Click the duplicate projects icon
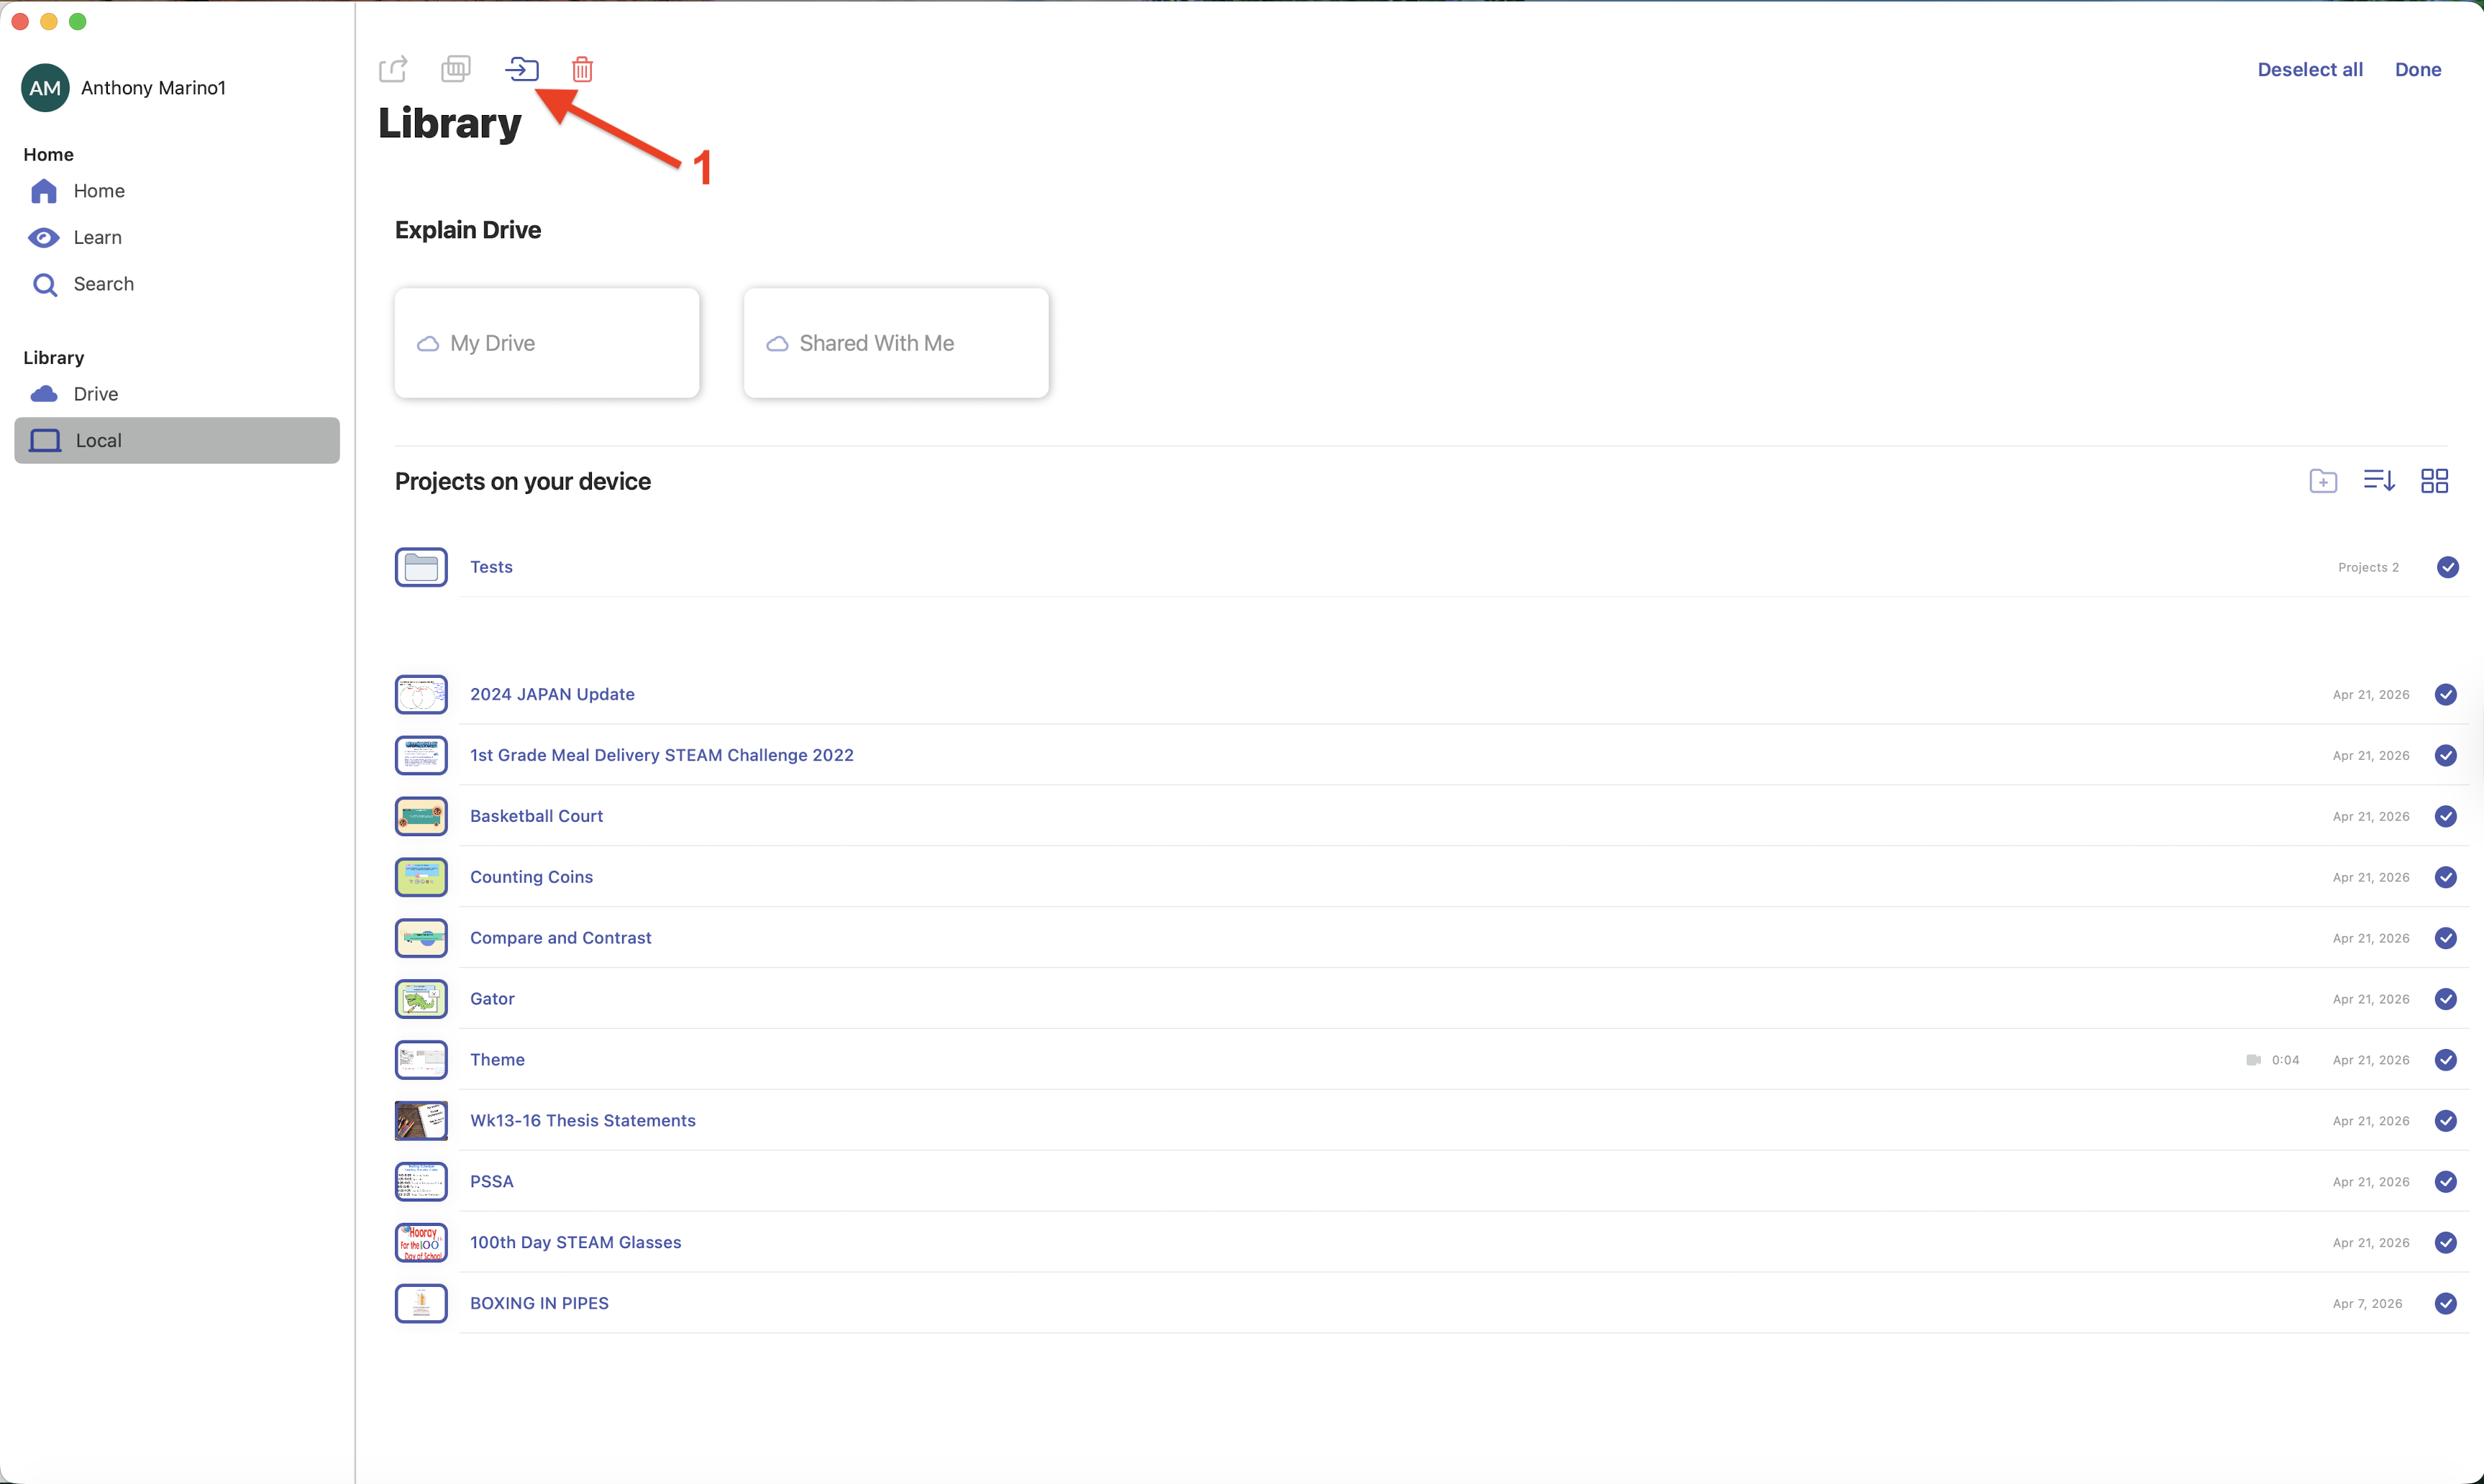 (x=456, y=69)
